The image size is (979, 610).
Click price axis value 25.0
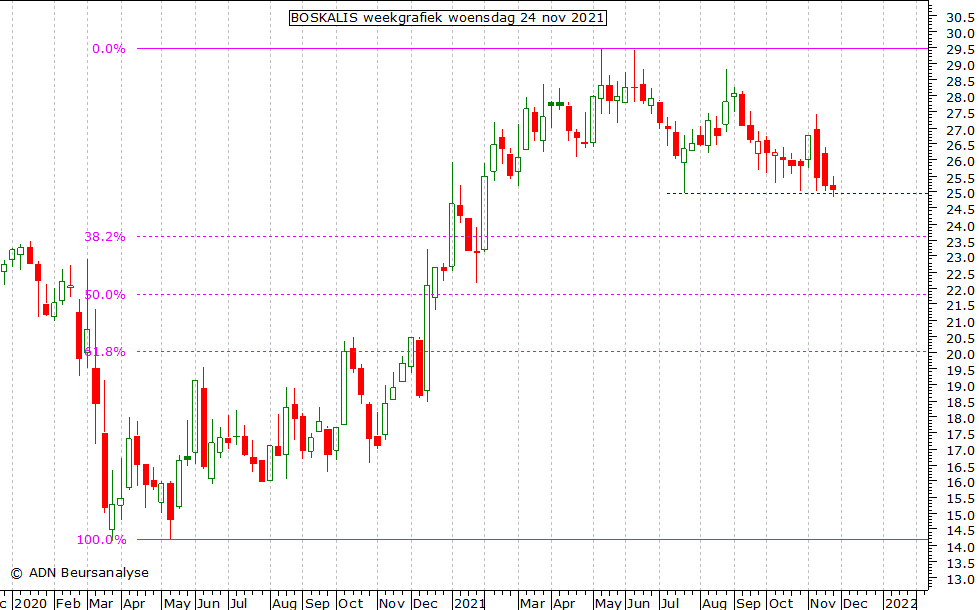(x=960, y=194)
